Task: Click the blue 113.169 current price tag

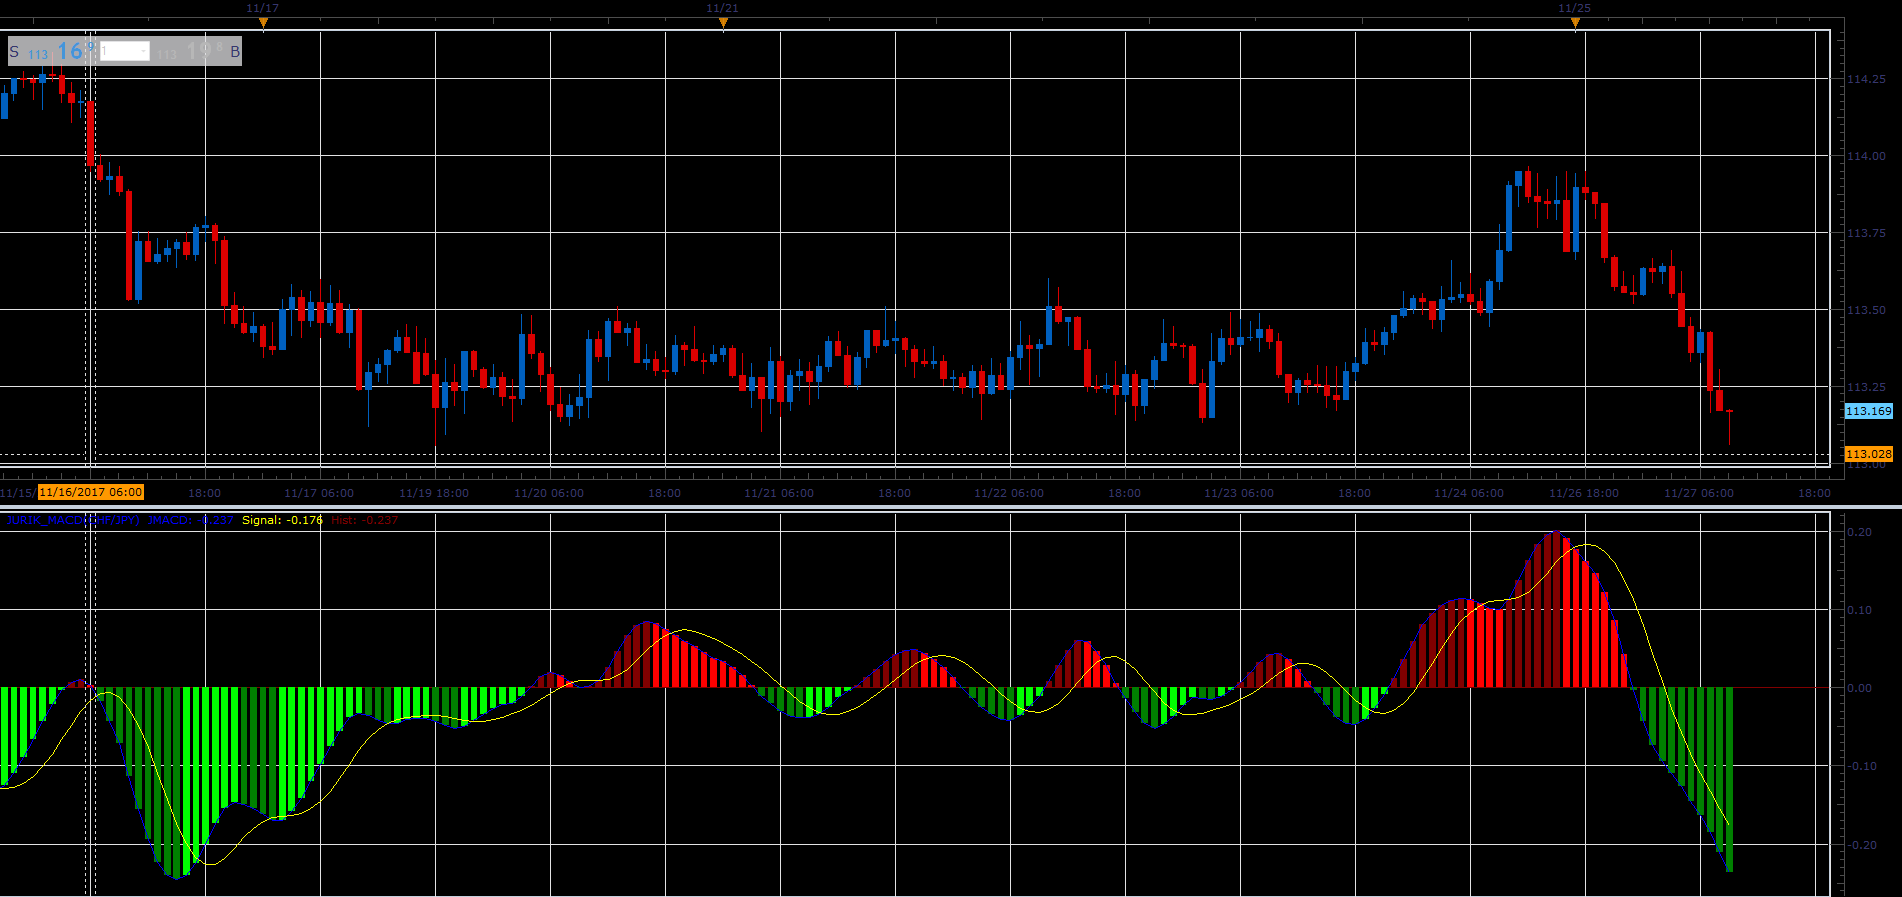Action: (1868, 411)
